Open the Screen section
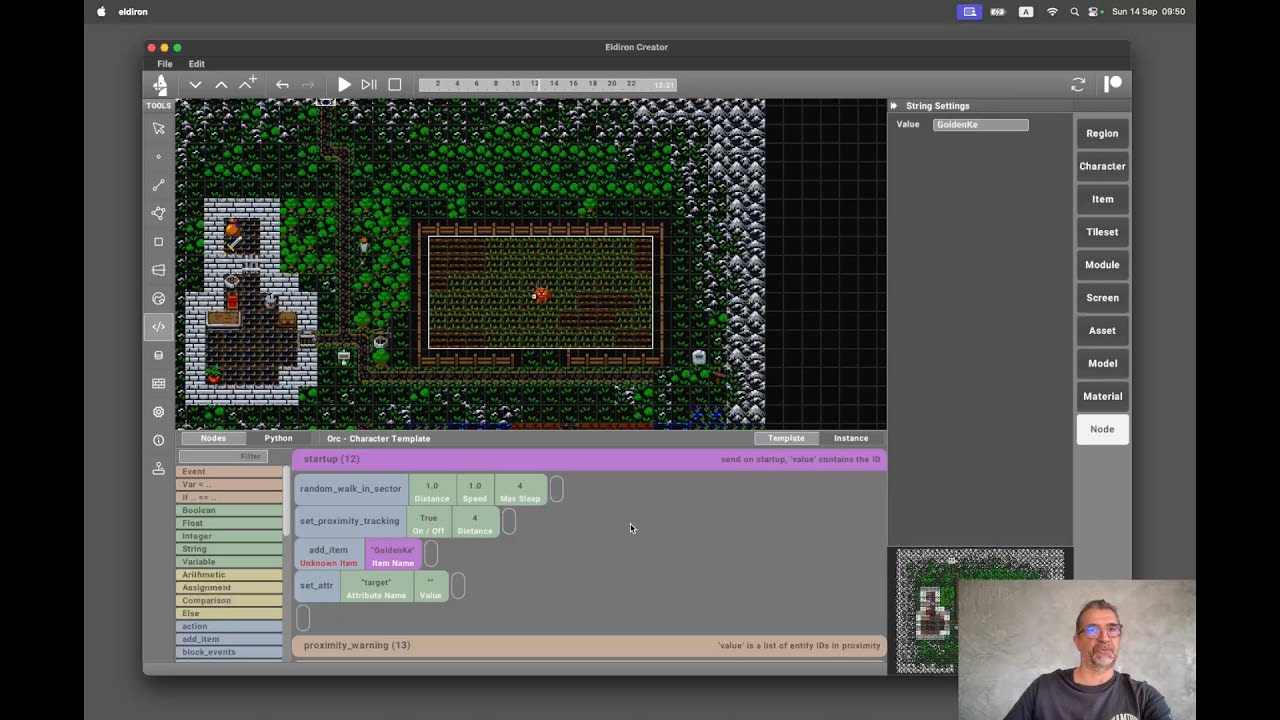This screenshot has height=720, width=1280. (x=1102, y=298)
